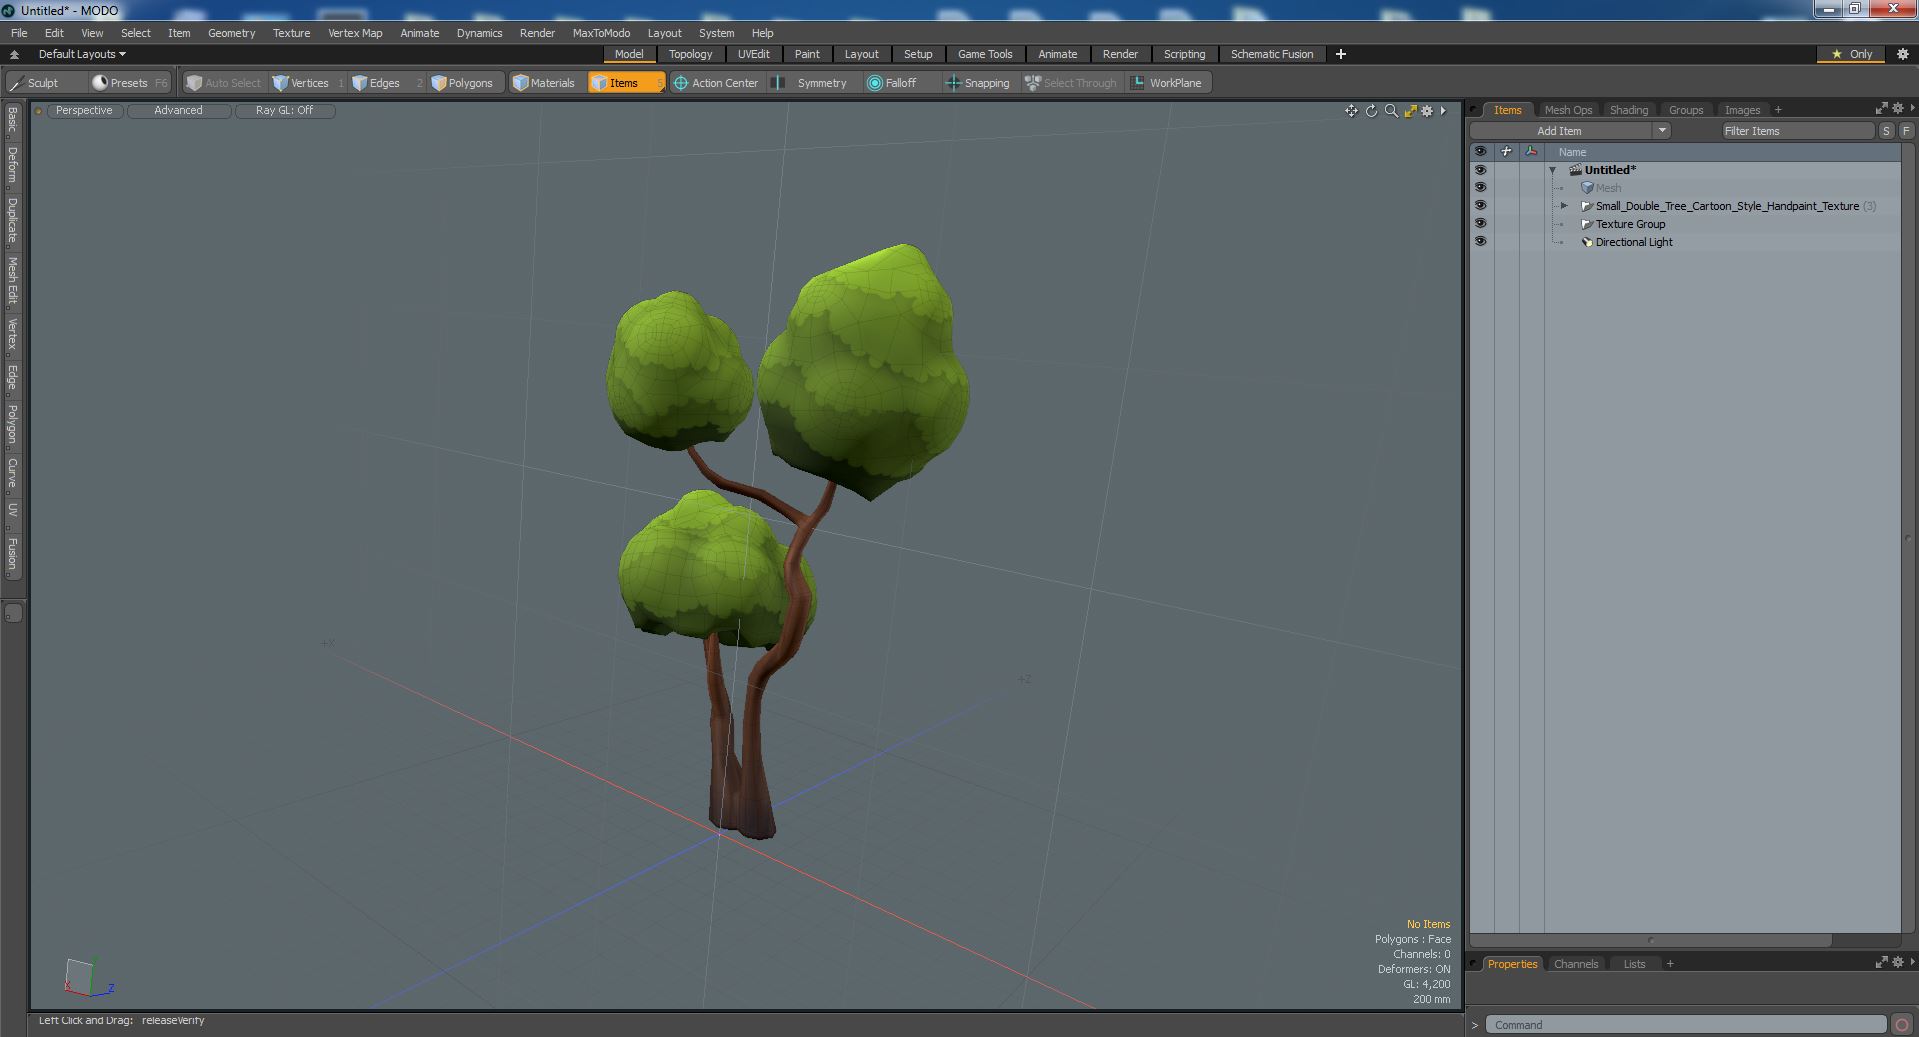Open the Mesh Edit sidebar tab
1919x1037 pixels.
coord(13,281)
